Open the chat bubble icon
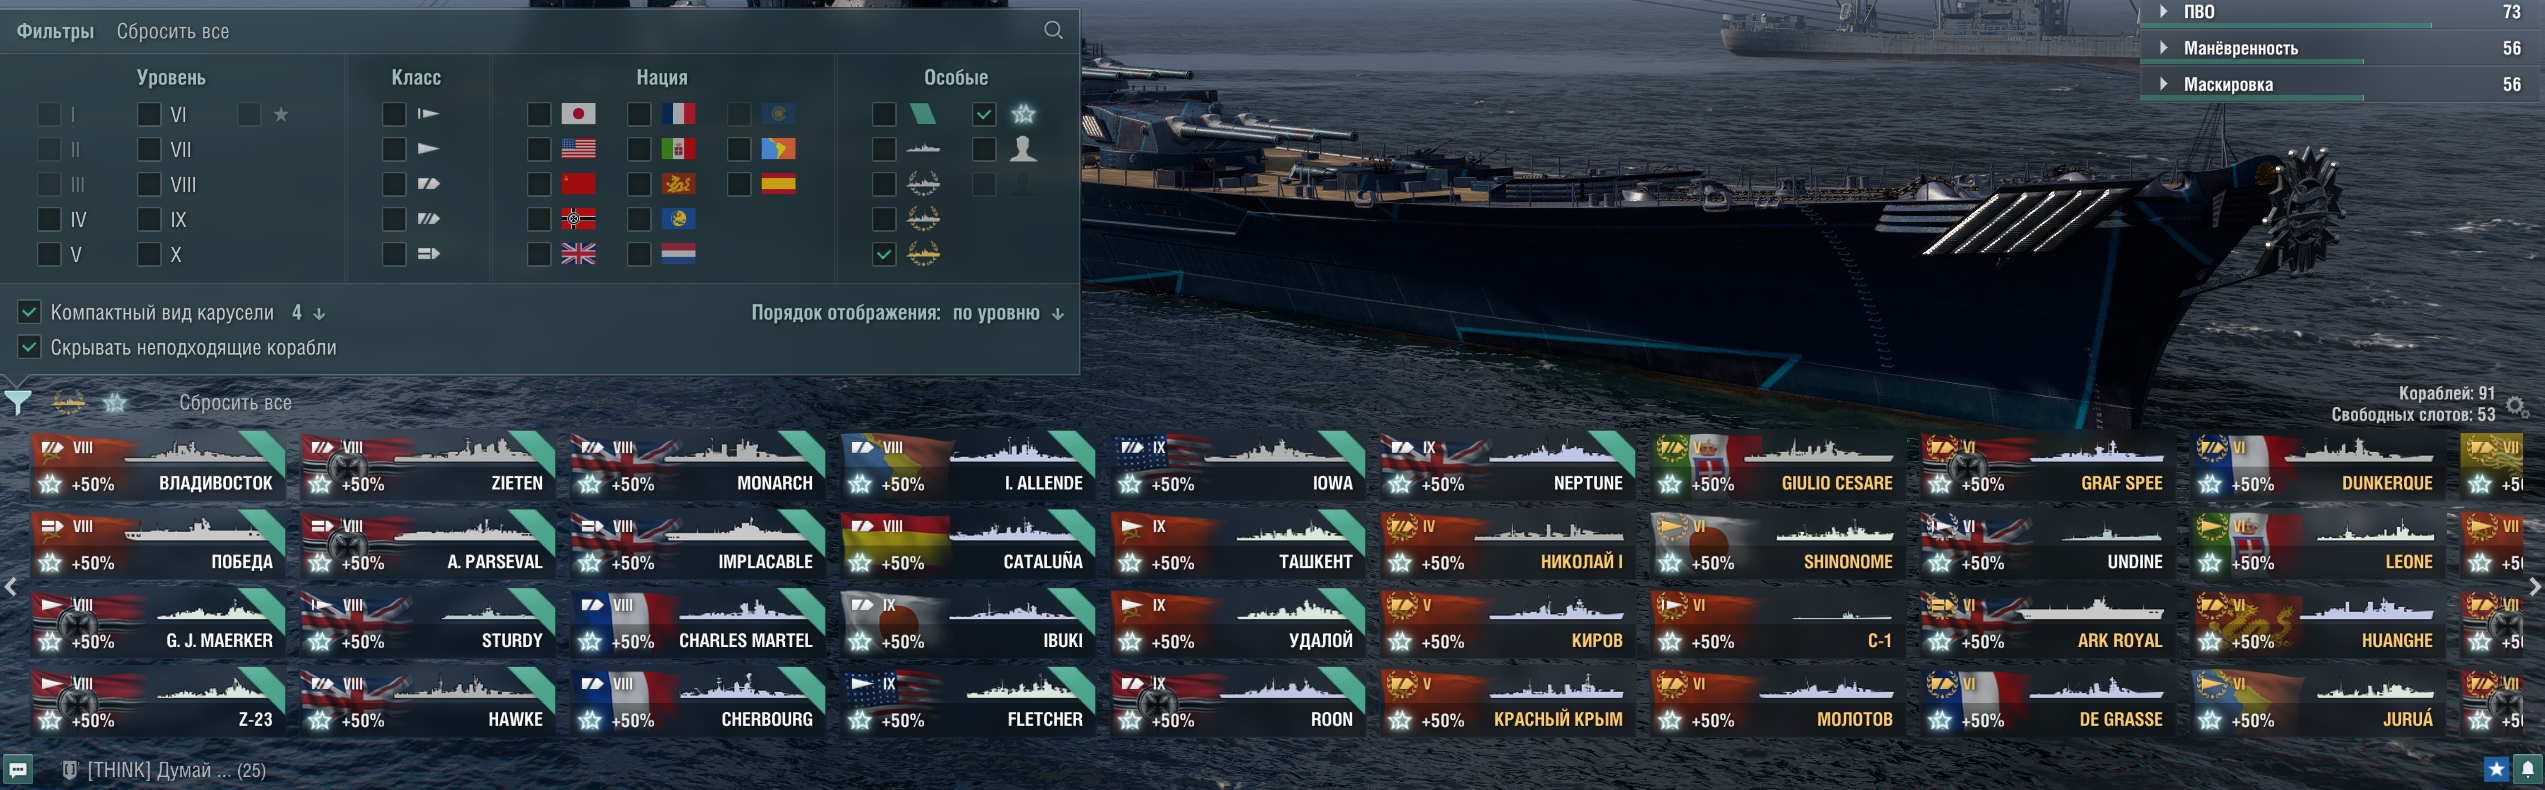 click(18, 769)
